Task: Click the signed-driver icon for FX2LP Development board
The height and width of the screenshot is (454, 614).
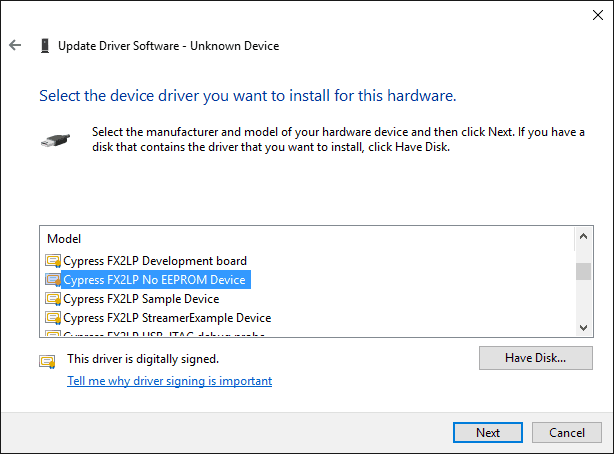Action: pyautogui.click(x=53, y=261)
